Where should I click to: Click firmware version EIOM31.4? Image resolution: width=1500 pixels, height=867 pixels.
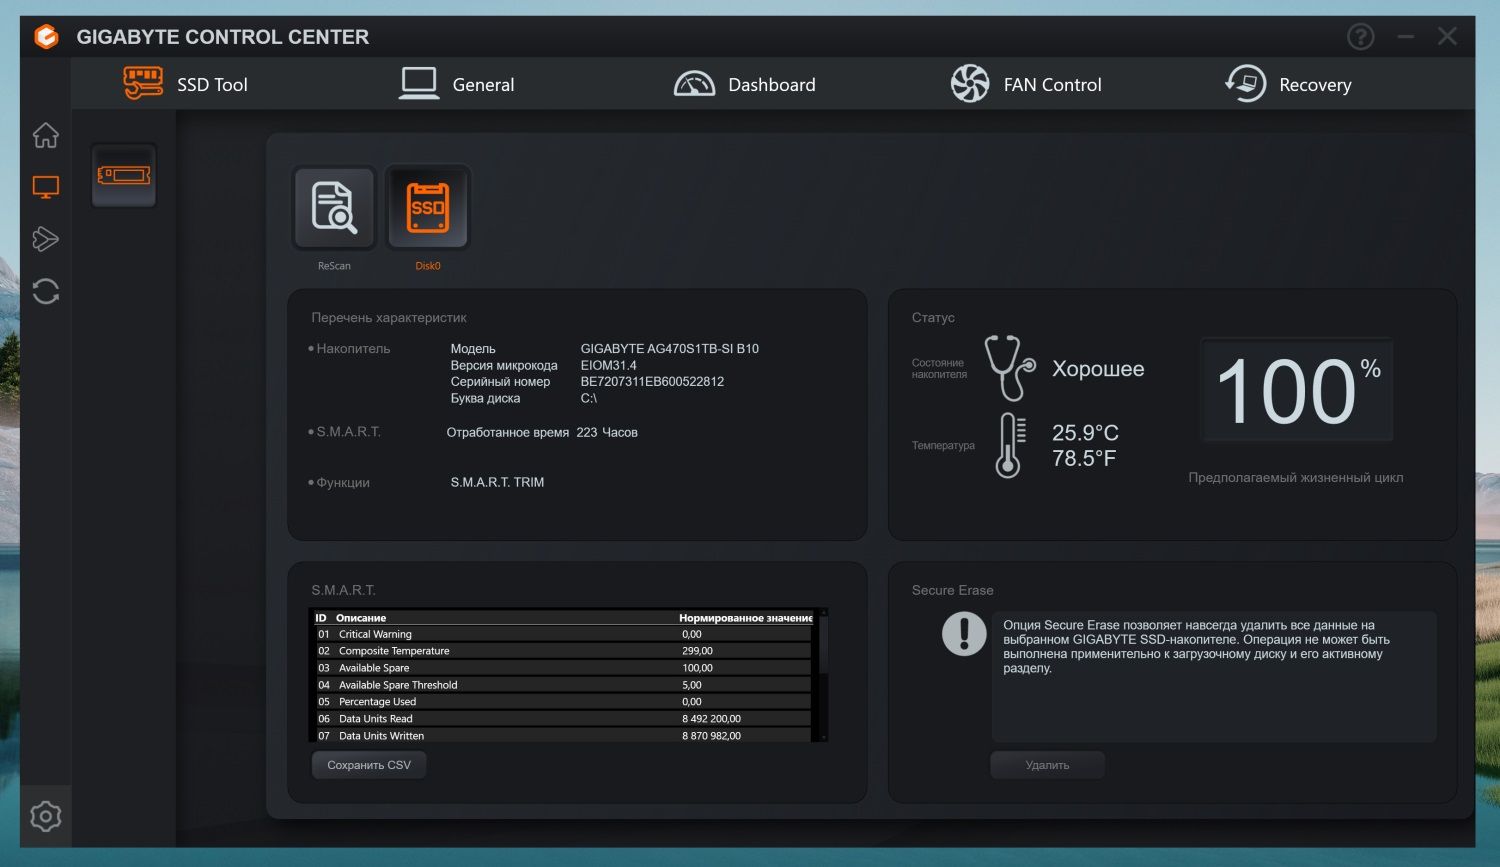[x=608, y=365]
